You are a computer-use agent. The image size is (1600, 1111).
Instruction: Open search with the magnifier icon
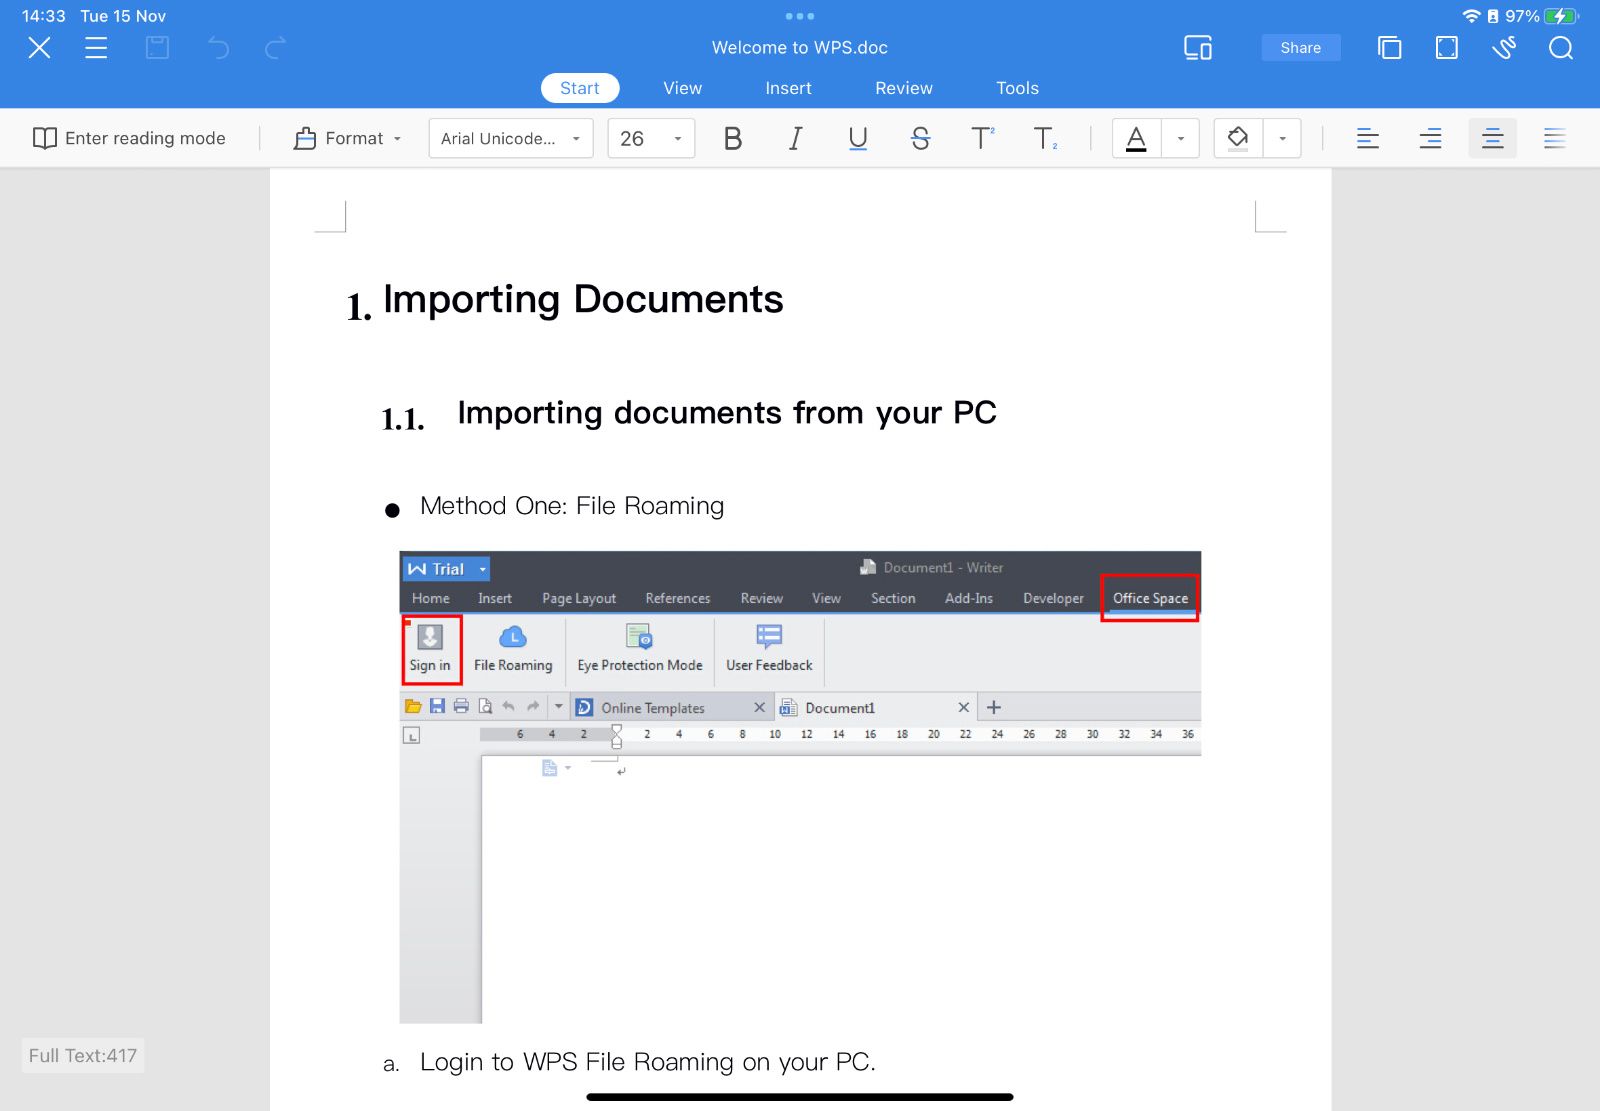click(1559, 47)
